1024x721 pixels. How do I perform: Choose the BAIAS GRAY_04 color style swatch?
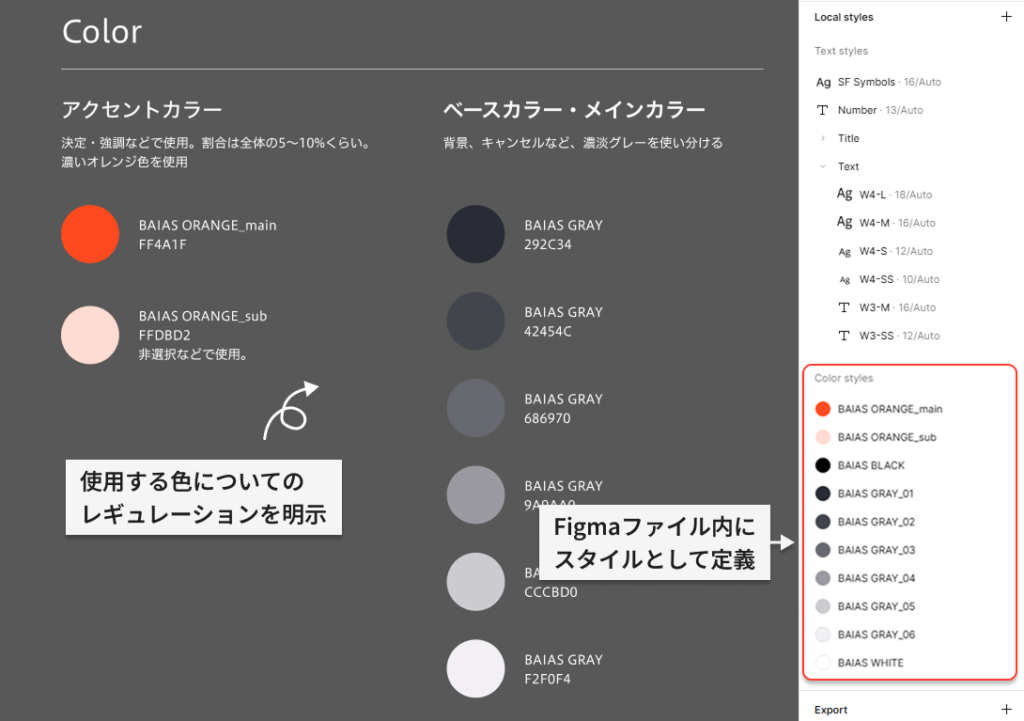pyautogui.click(x=823, y=578)
